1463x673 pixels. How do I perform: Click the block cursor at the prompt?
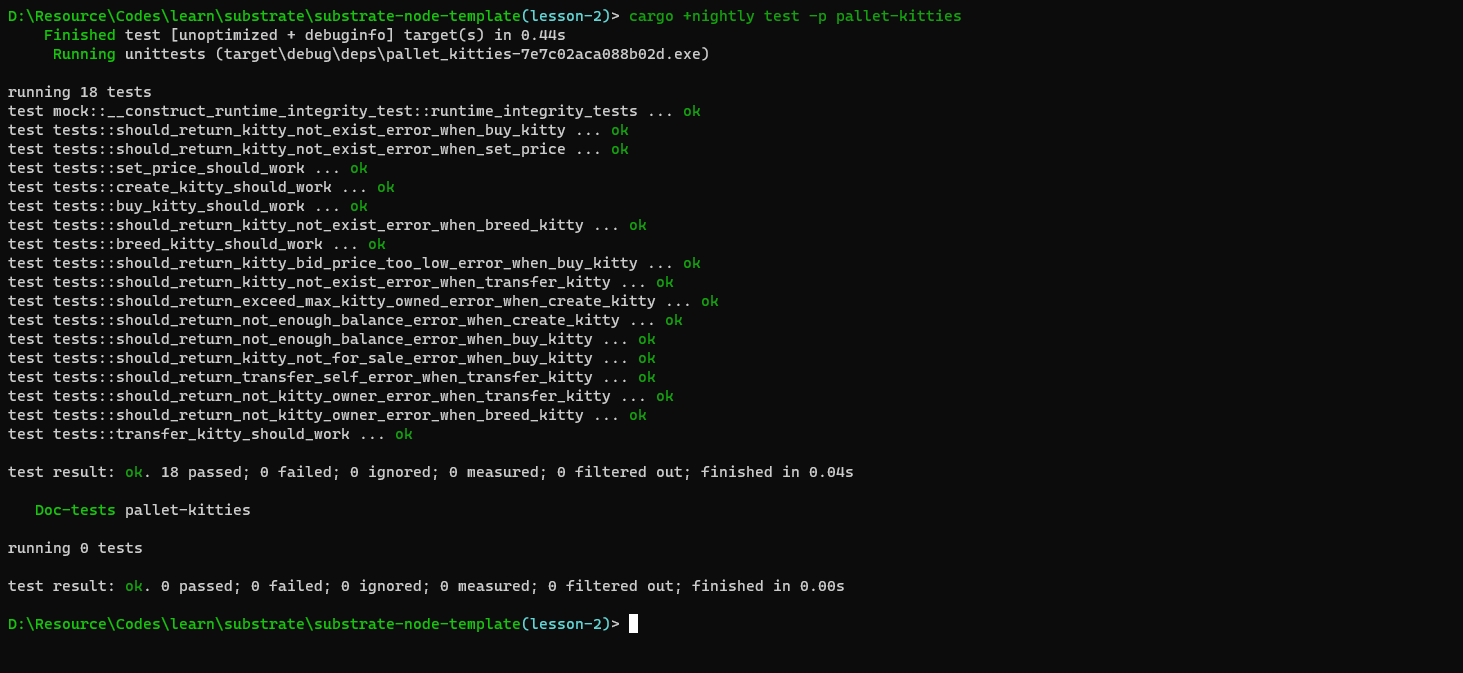pos(633,624)
